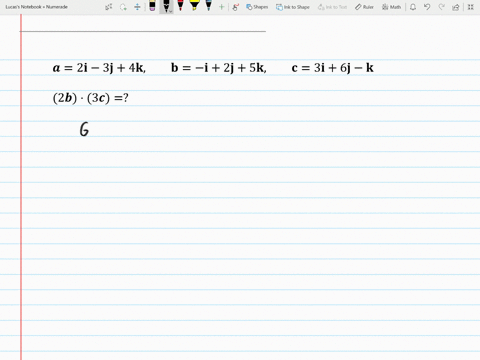This screenshot has height=360, width=480.
Task: Select the red pen
Action: pos(180,5)
